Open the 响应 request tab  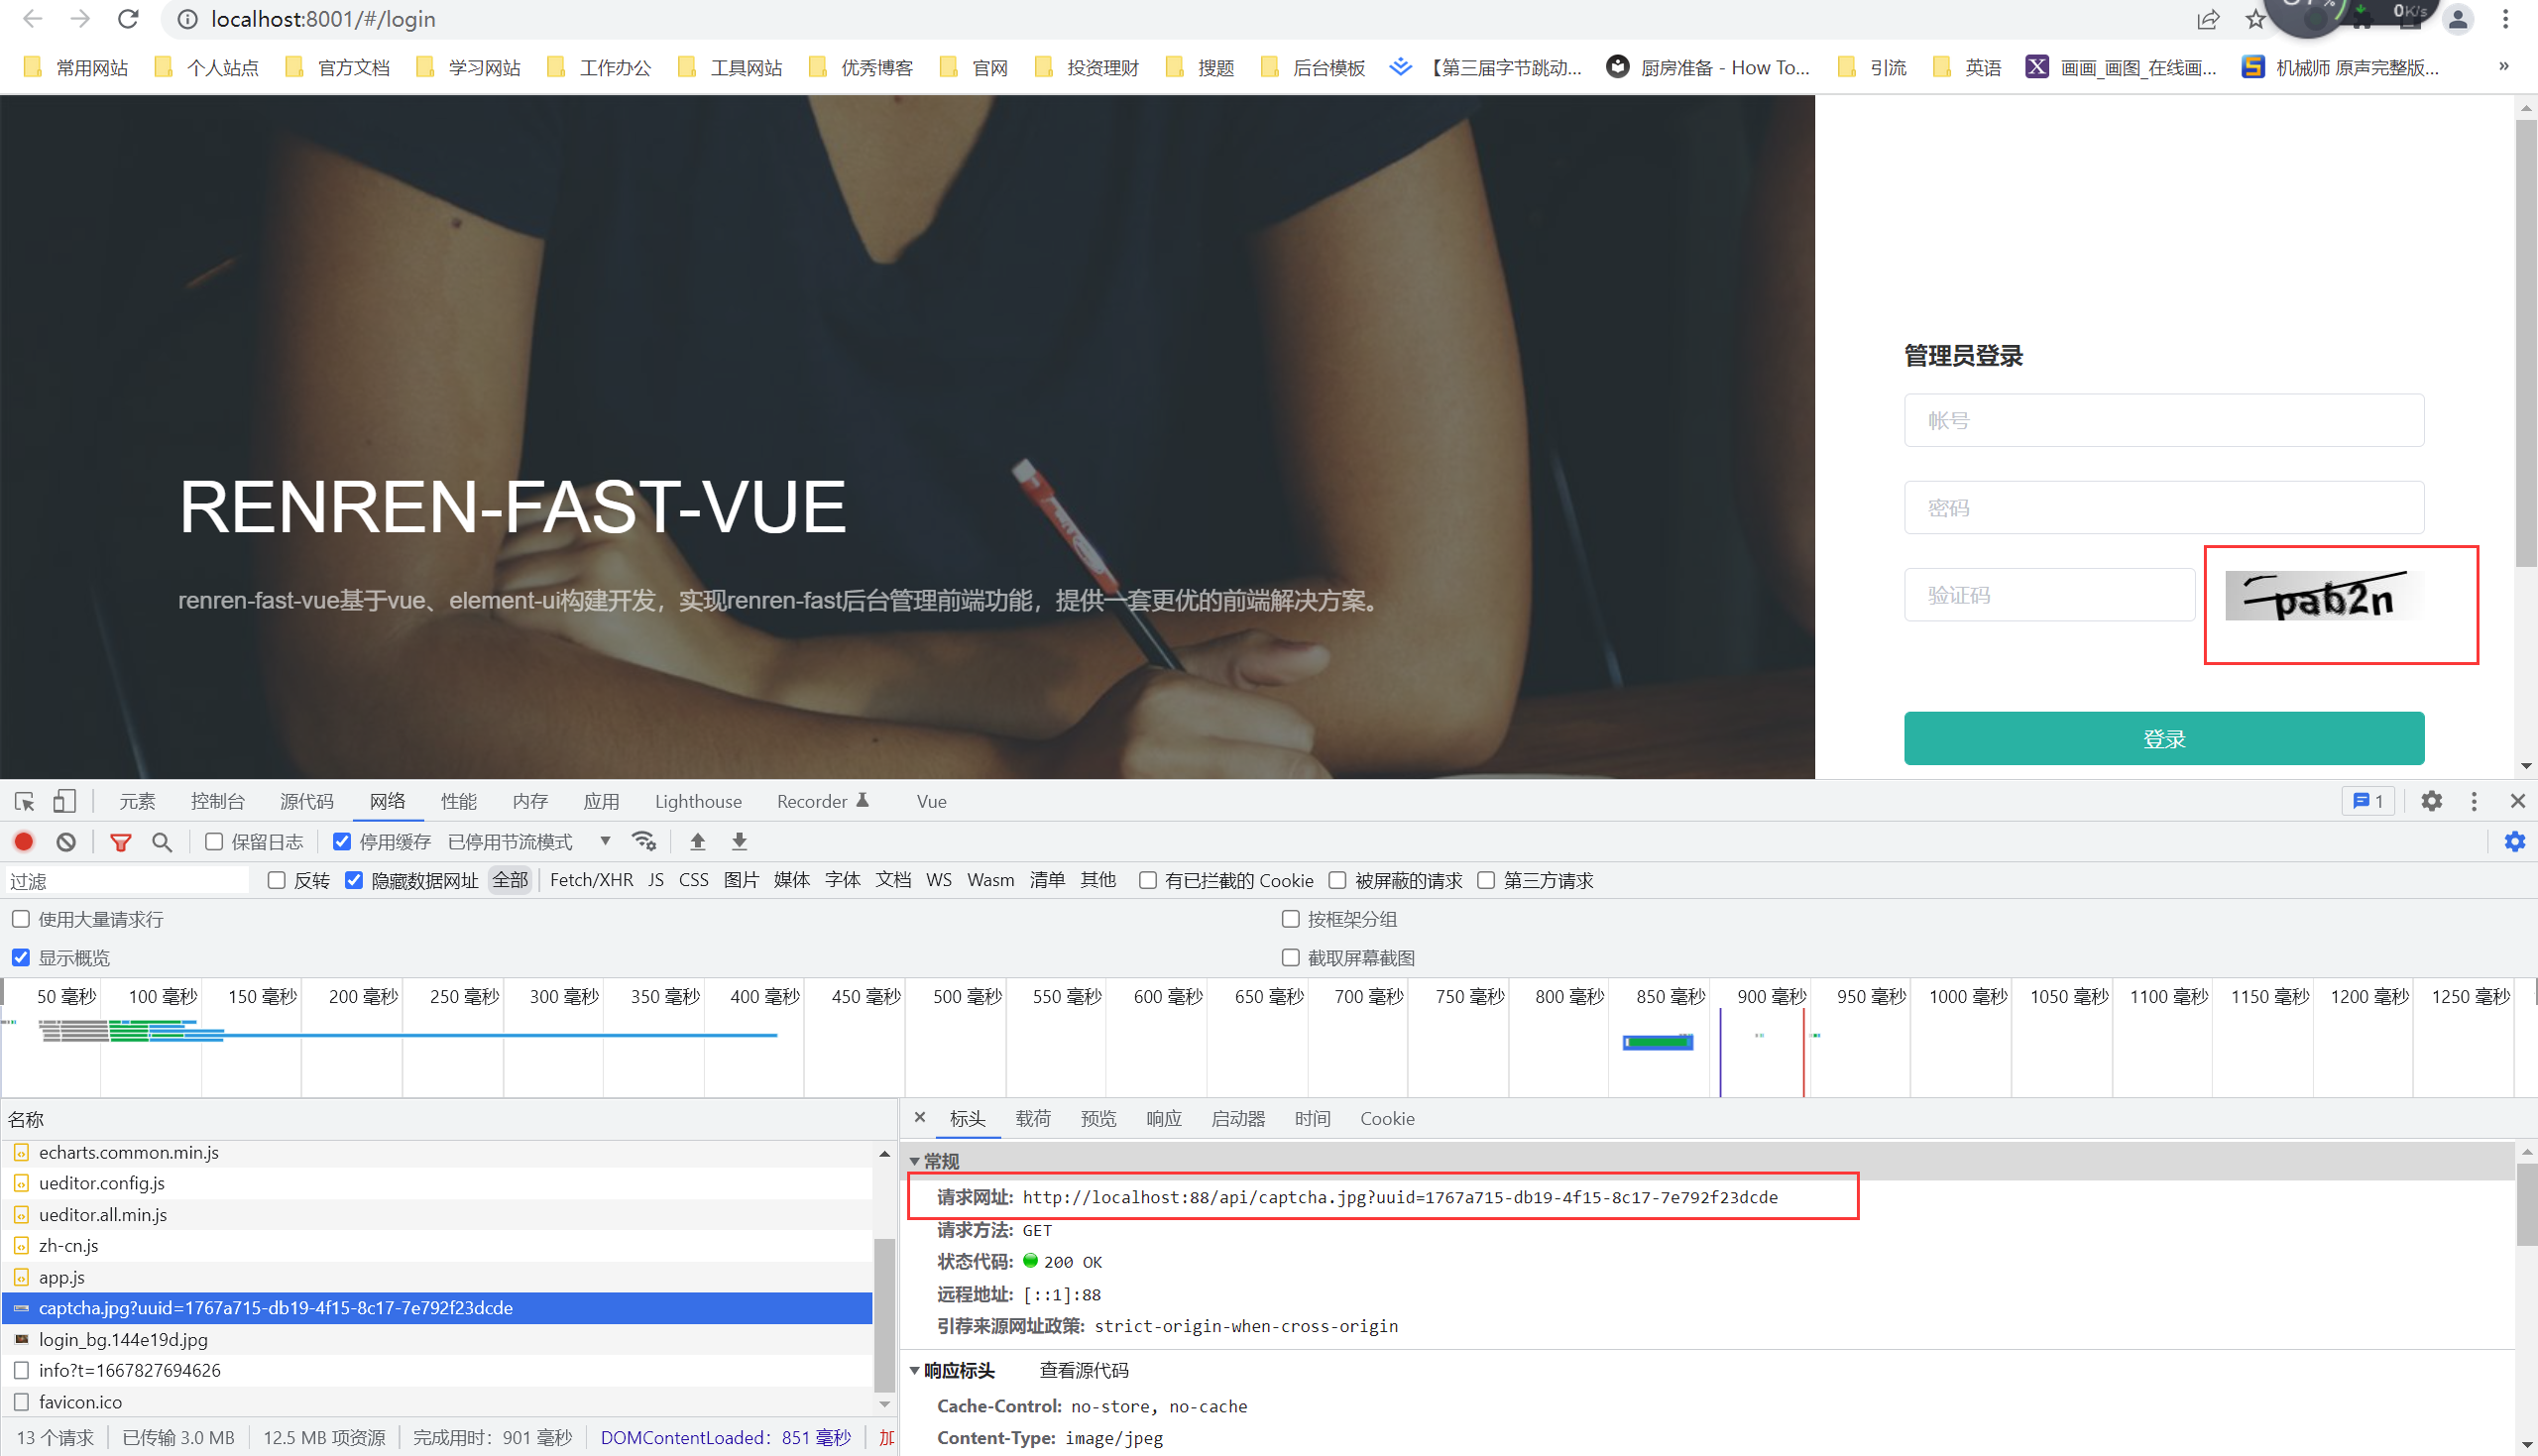tap(1164, 1118)
